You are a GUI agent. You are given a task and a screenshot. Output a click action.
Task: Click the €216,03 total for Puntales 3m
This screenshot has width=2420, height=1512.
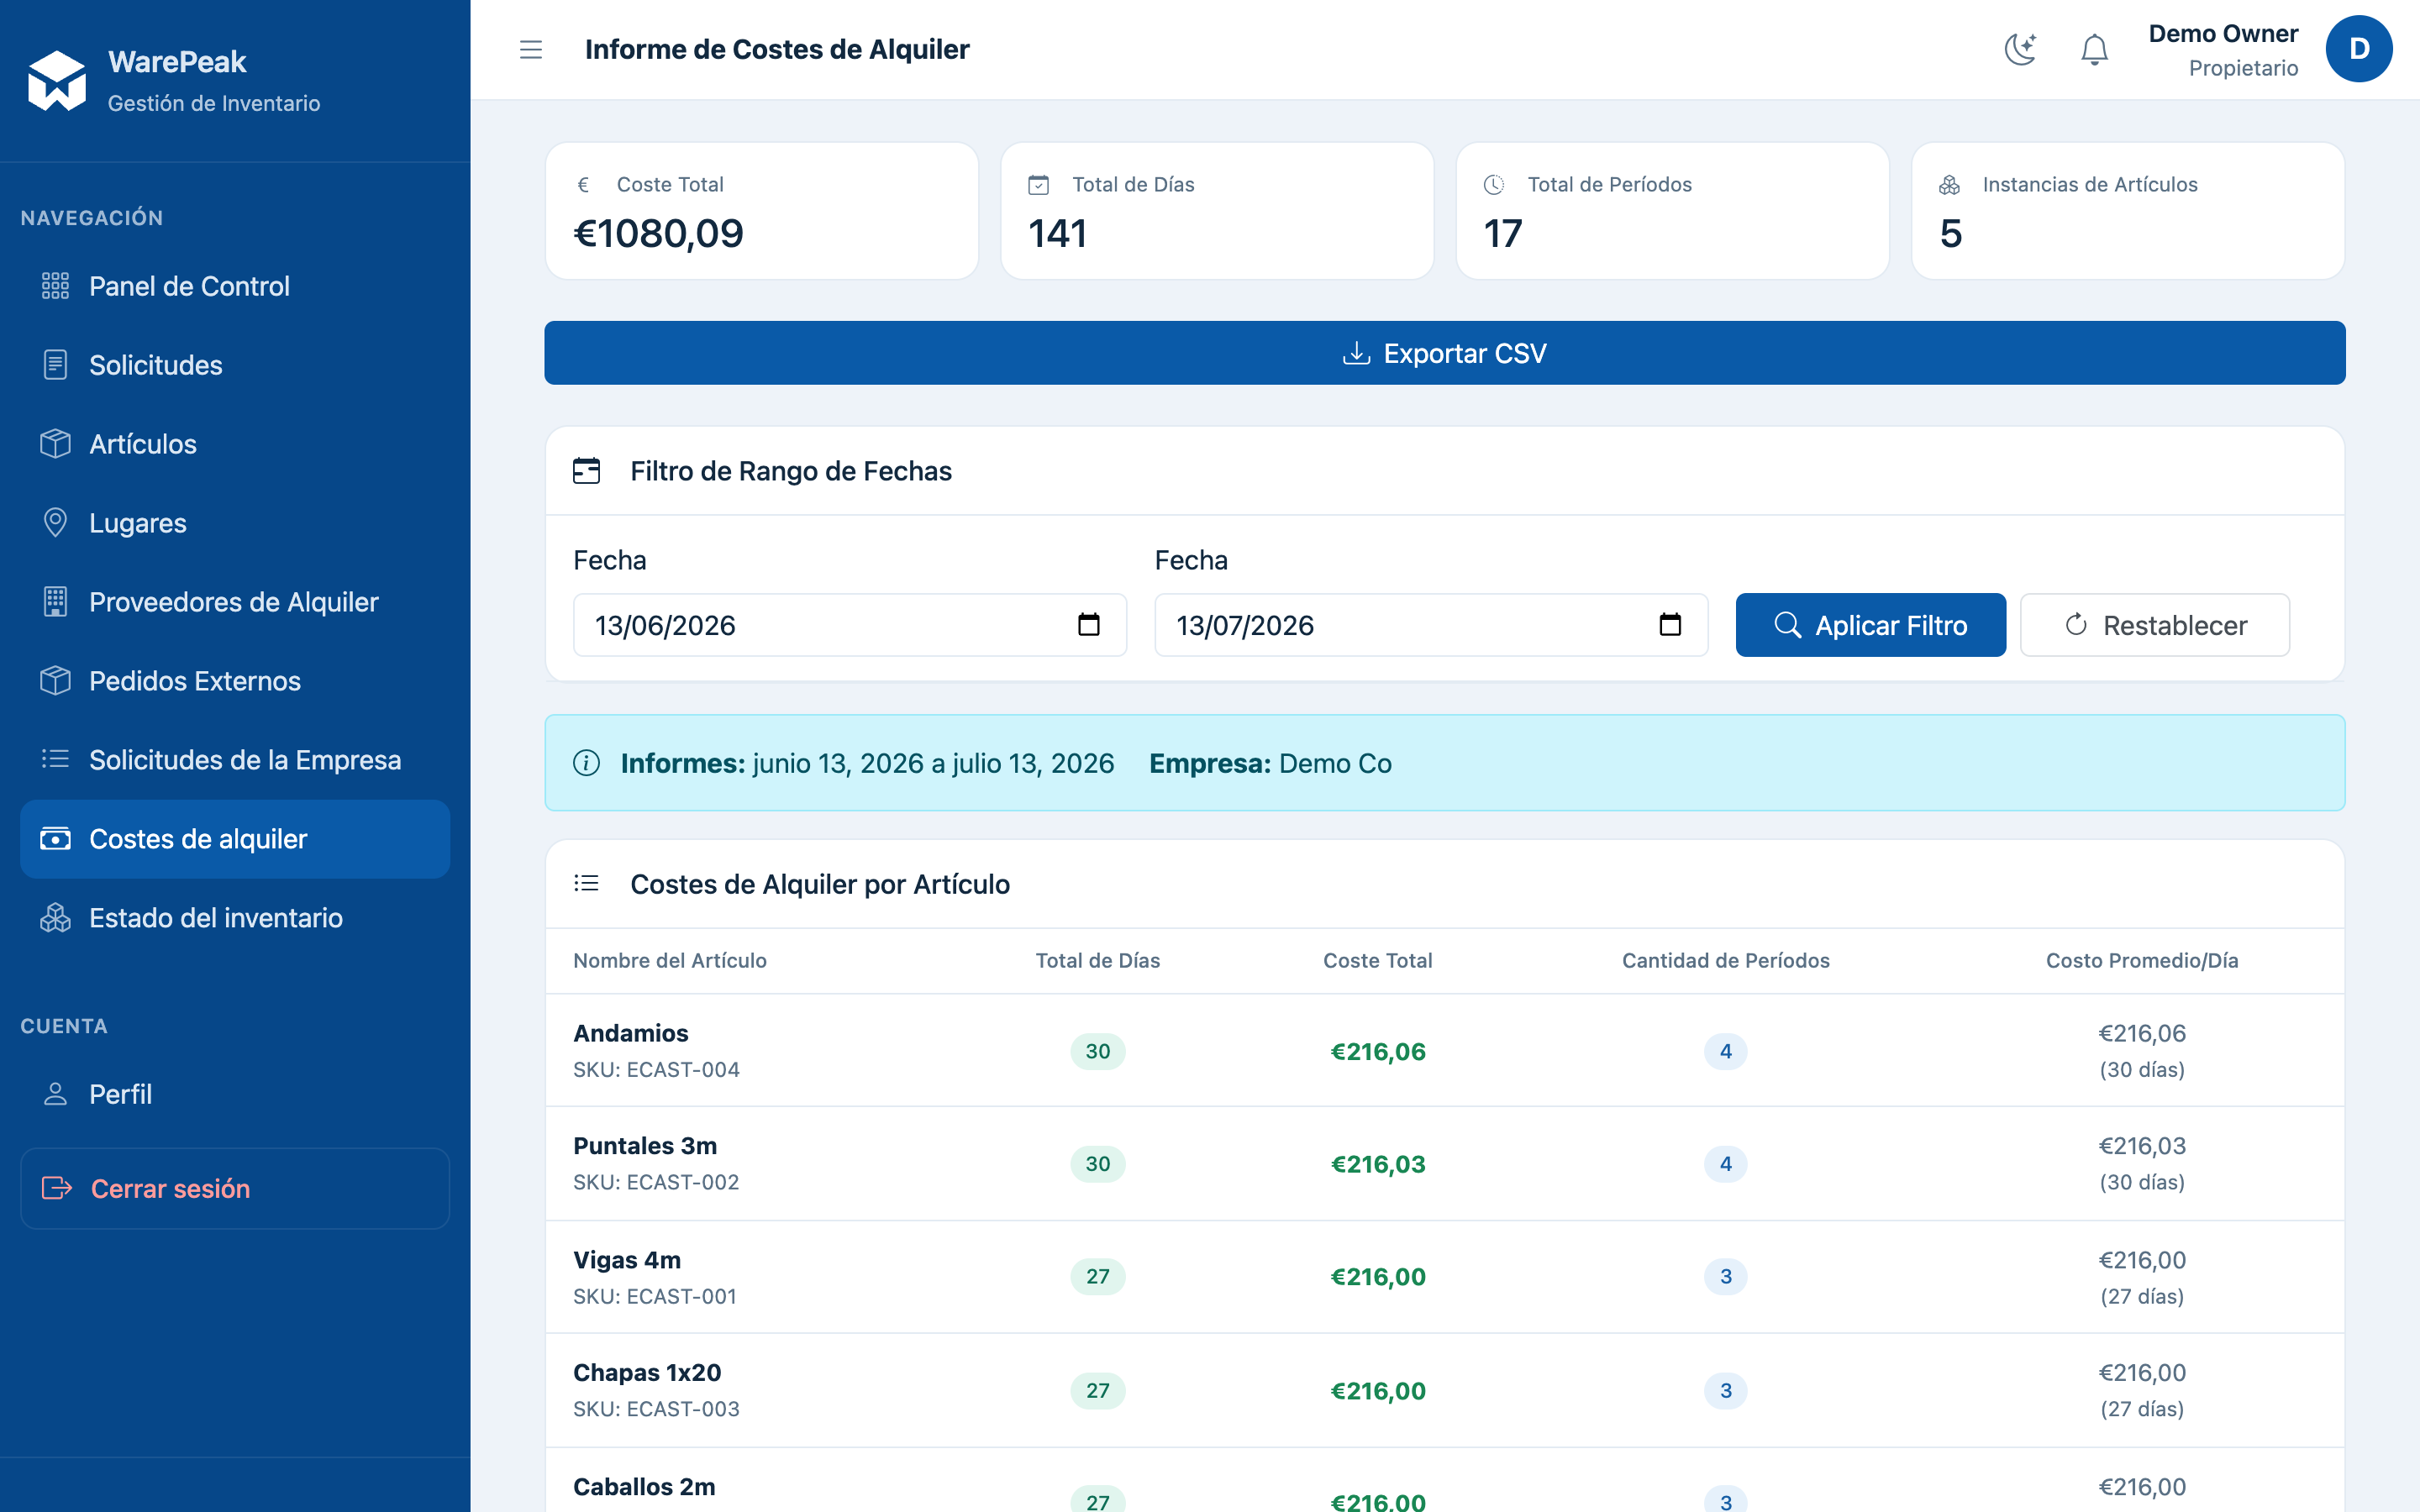point(1377,1164)
